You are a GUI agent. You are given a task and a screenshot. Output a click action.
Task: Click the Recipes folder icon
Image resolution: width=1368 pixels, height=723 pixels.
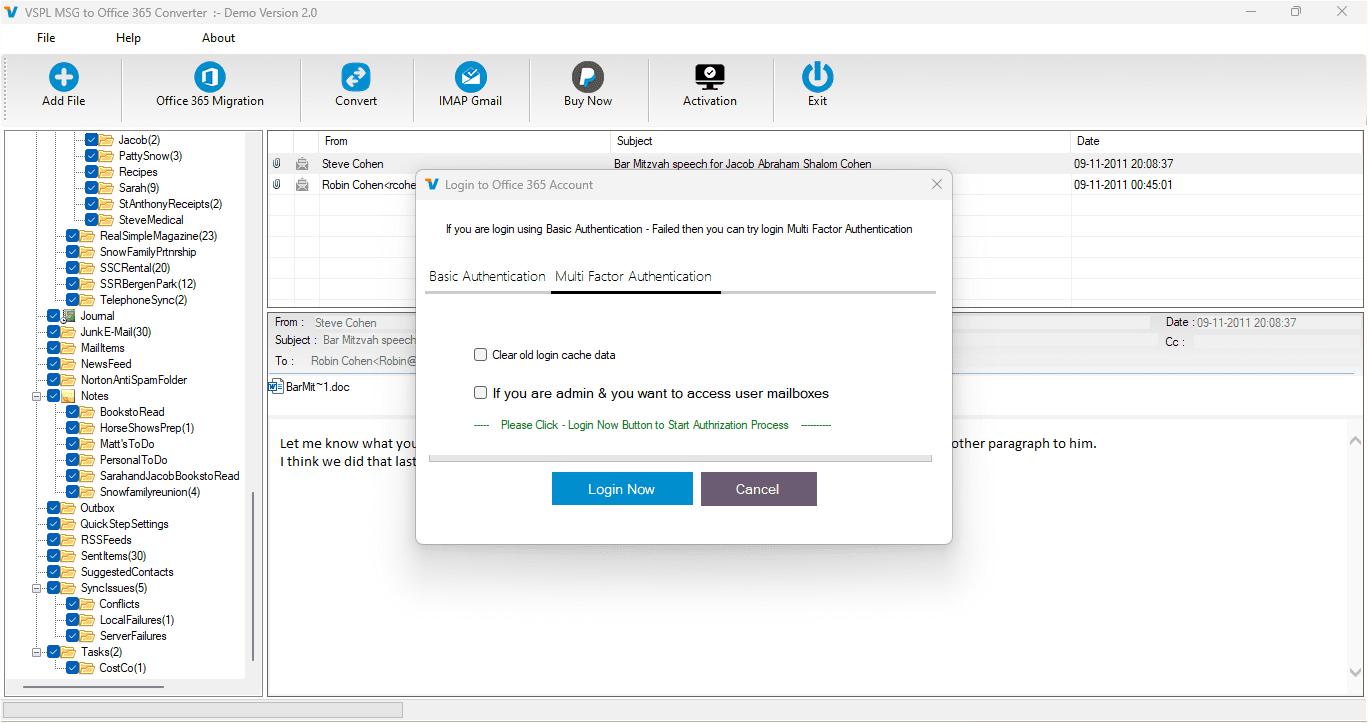(107, 172)
